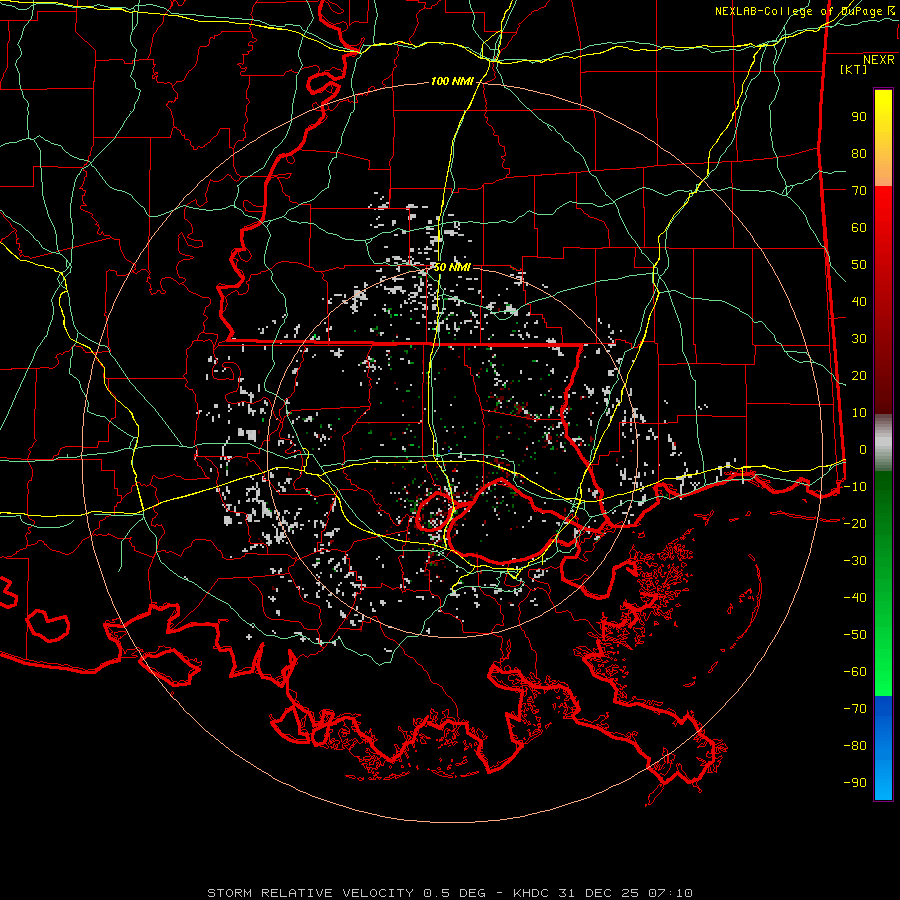Click the 40 value on velocity scale
This screenshot has width=900, height=900.
tap(859, 302)
